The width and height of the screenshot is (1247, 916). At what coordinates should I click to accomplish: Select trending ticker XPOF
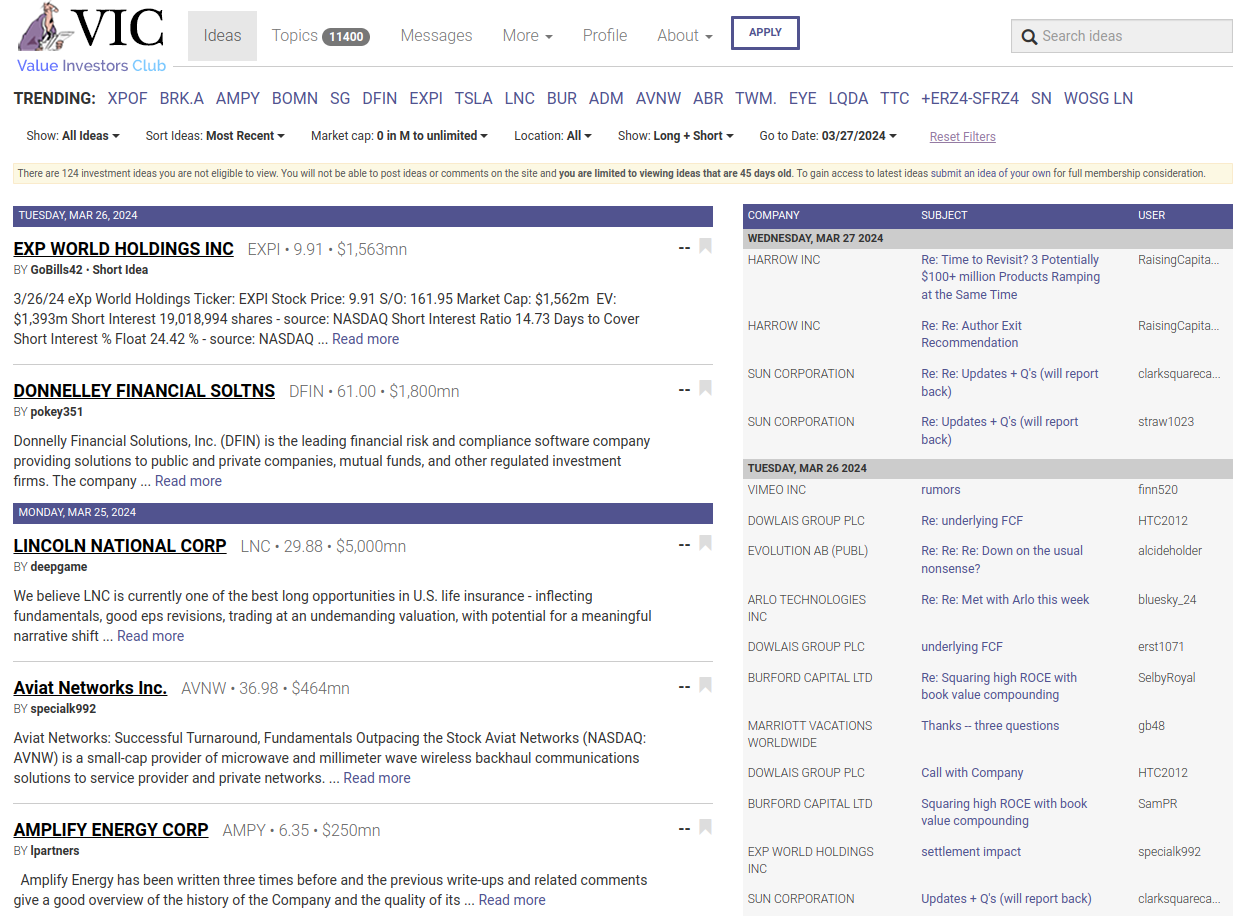[x=127, y=98]
